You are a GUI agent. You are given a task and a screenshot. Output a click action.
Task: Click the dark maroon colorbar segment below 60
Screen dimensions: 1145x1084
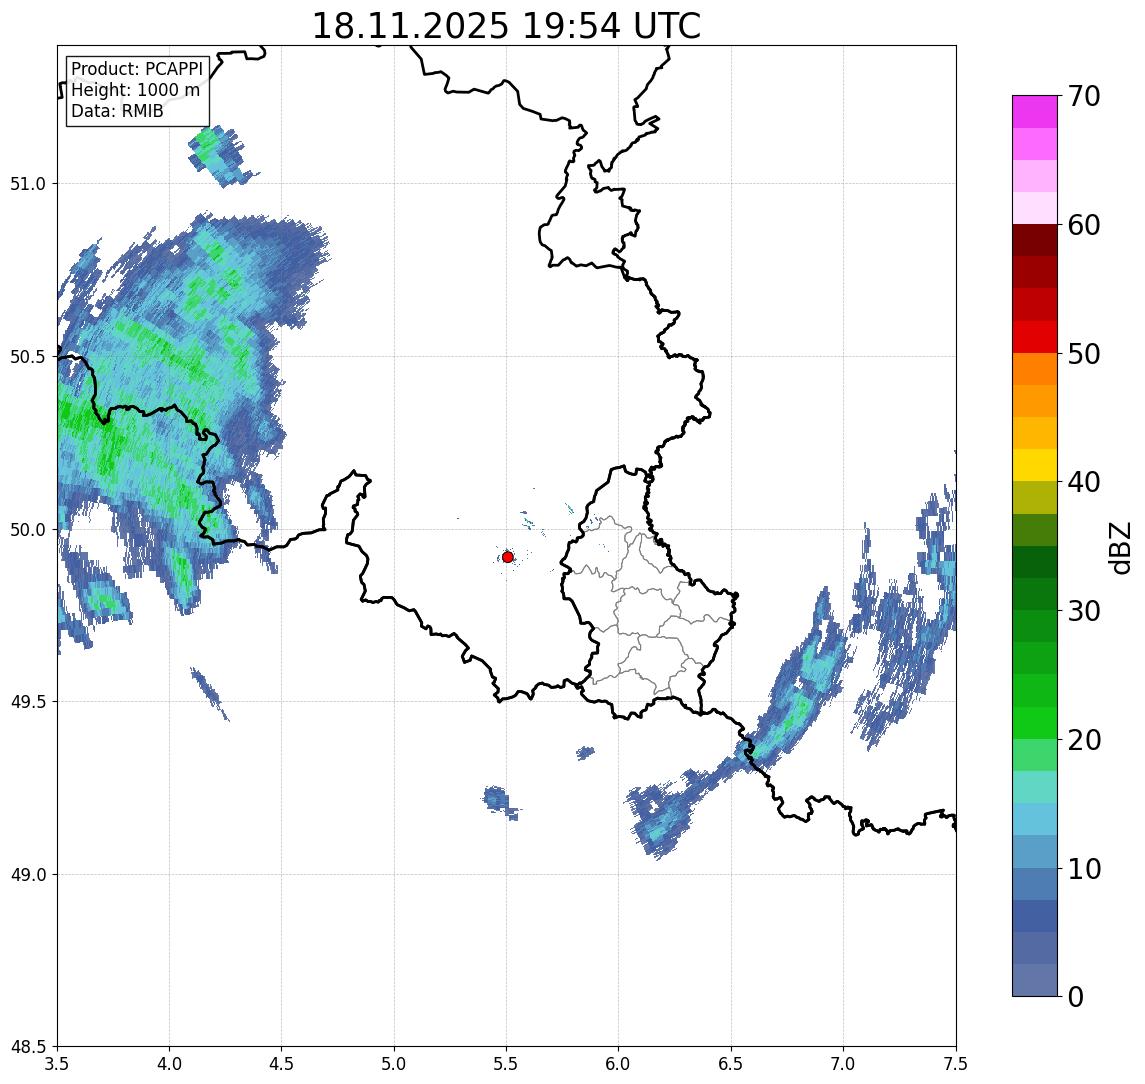[x=1035, y=240]
